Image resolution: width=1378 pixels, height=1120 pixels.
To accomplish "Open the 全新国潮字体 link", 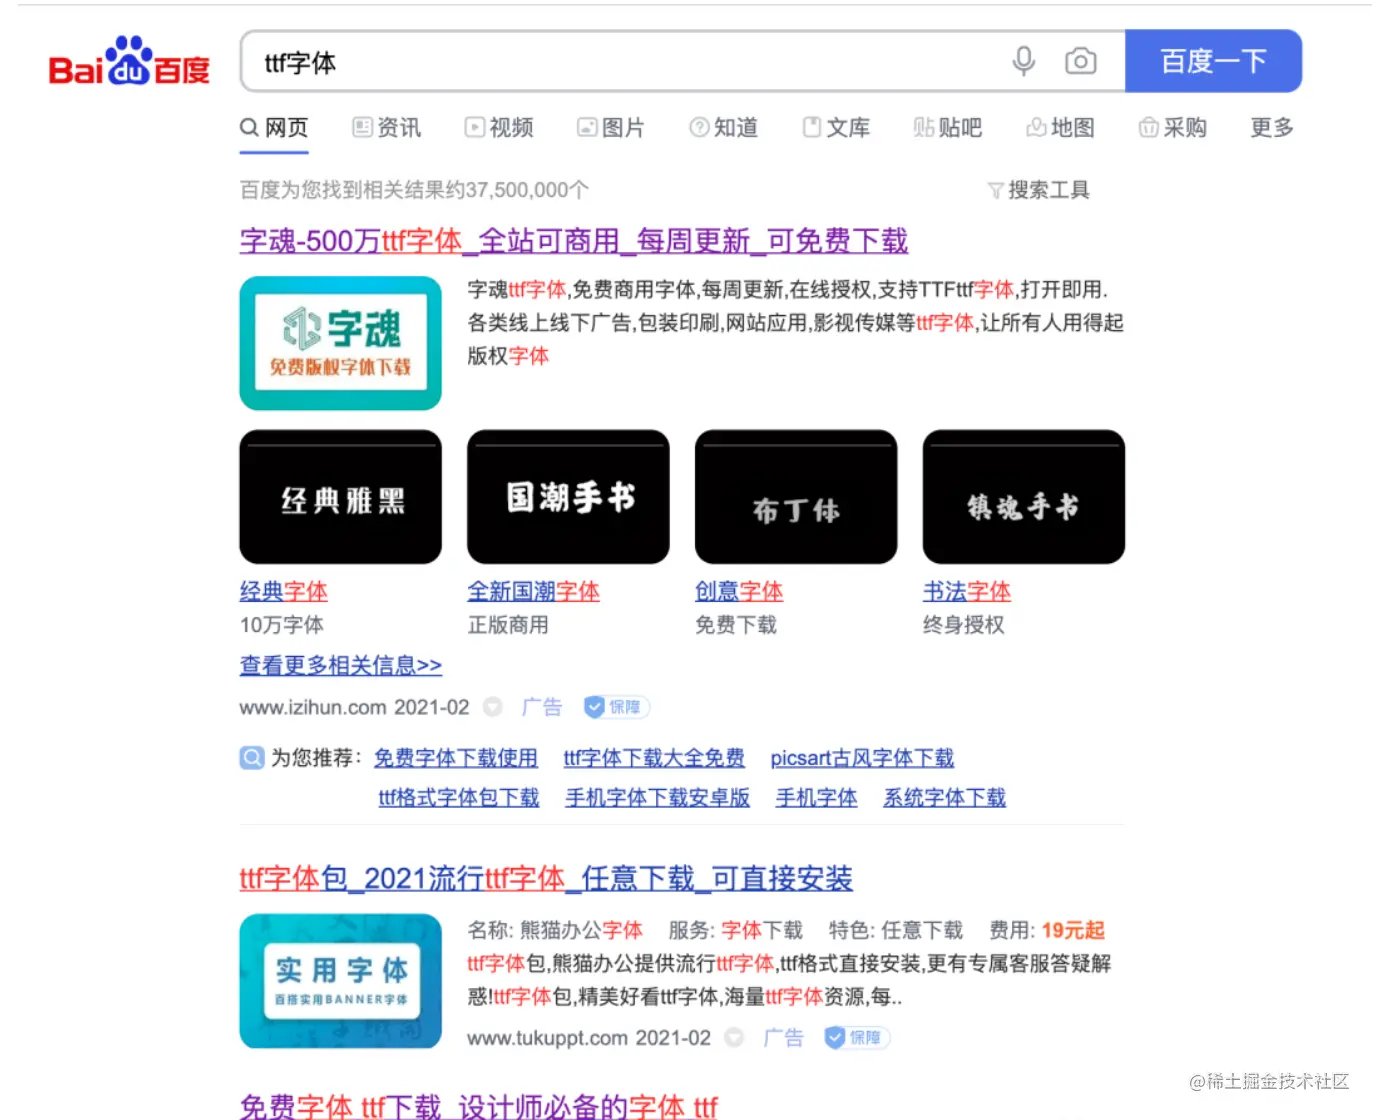I will [x=534, y=592].
